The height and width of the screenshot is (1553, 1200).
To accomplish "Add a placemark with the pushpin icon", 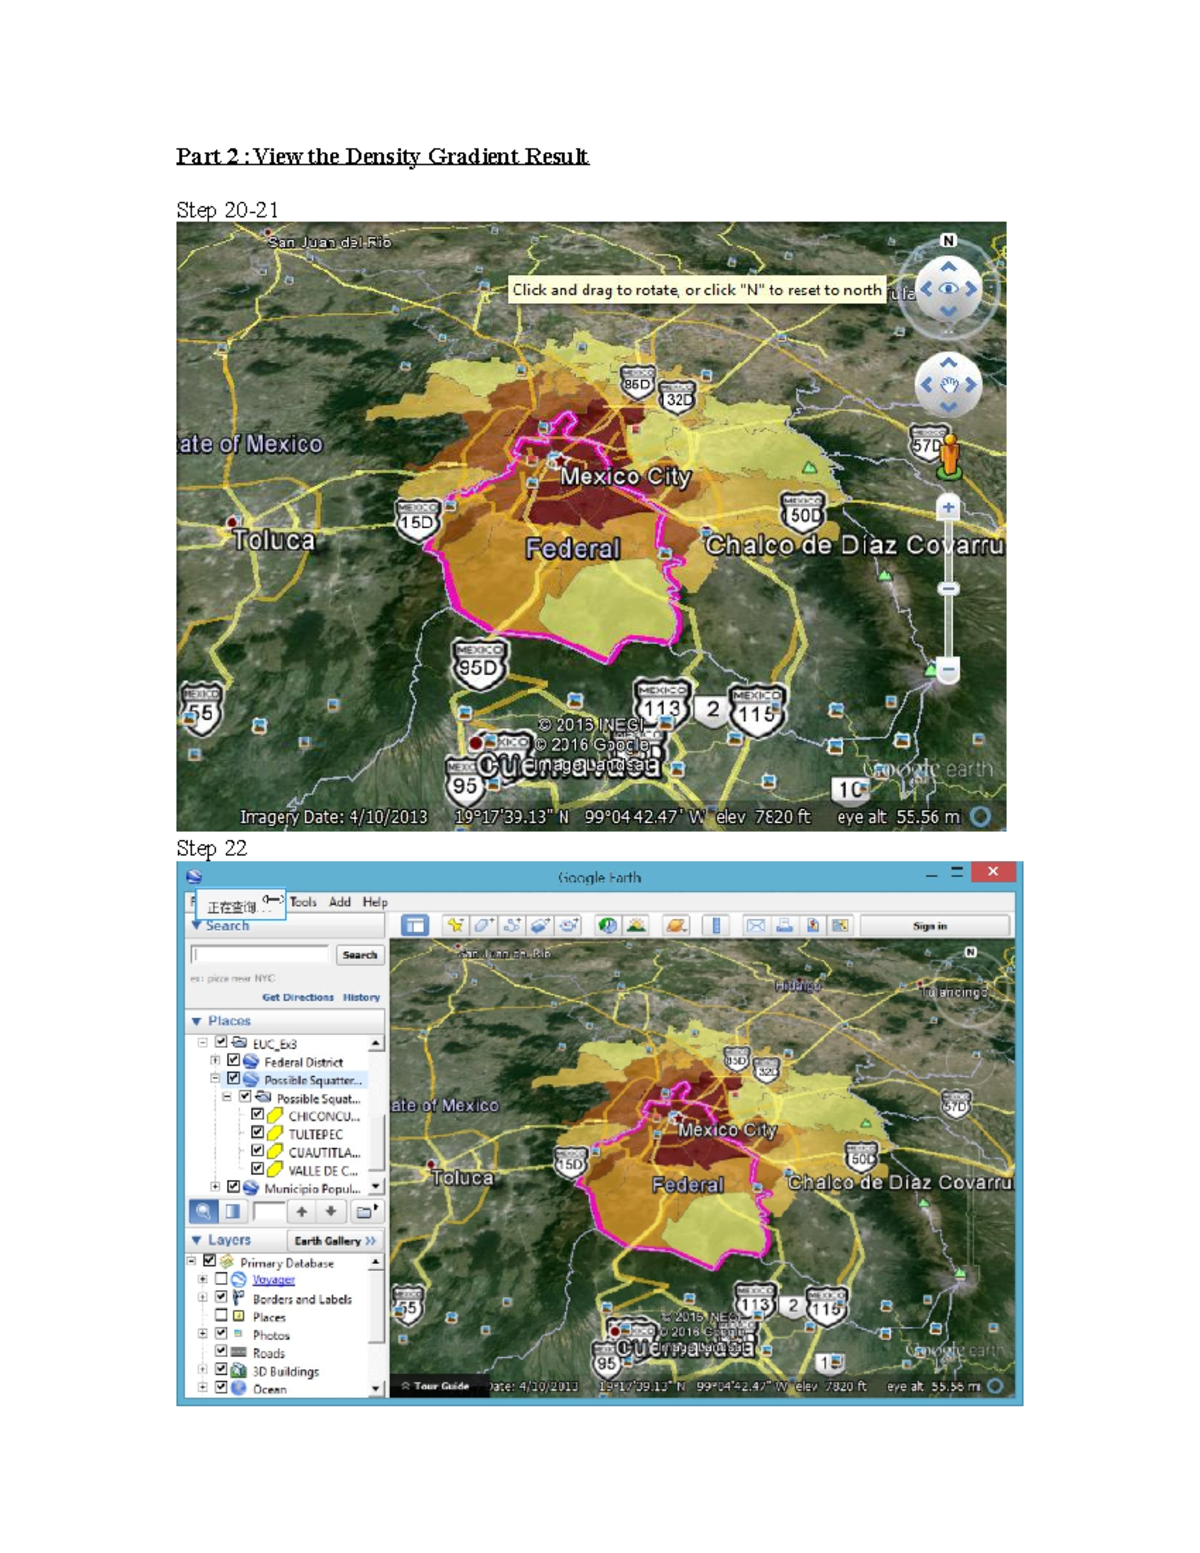I will (x=455, y=925).
